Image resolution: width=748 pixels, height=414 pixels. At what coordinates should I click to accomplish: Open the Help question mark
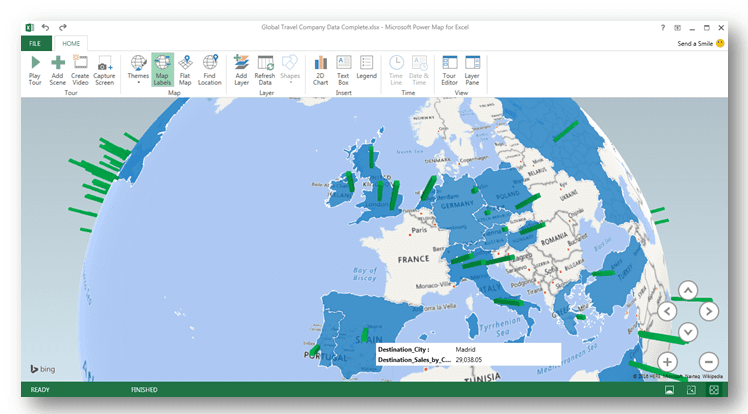pyautogui.click(x=663, y=28)
